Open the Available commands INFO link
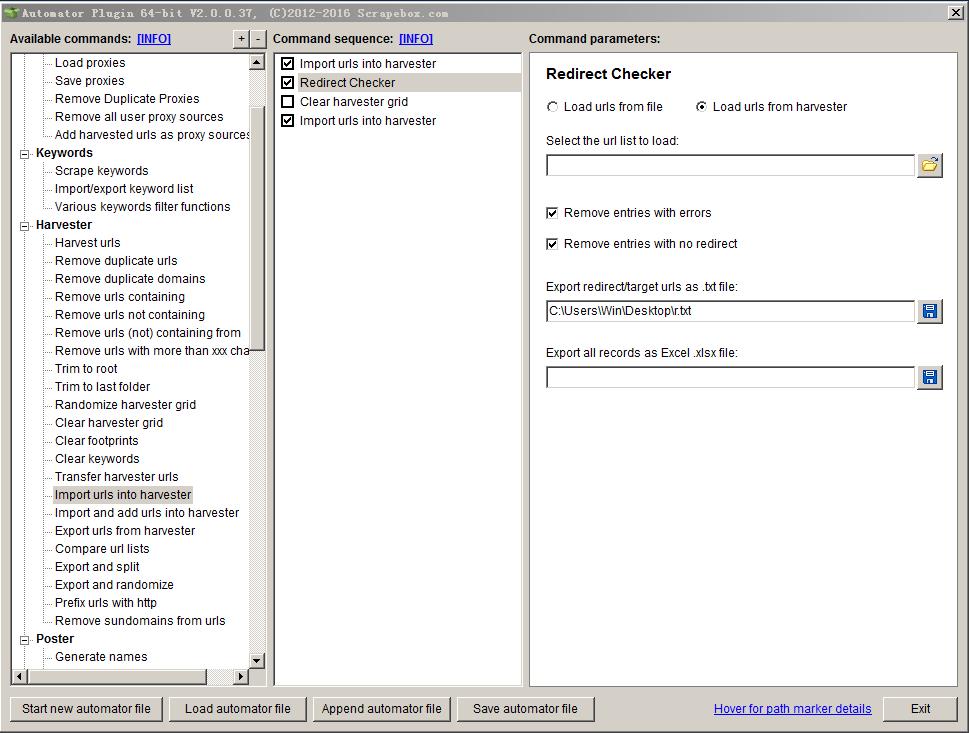 tap(154, 39)
